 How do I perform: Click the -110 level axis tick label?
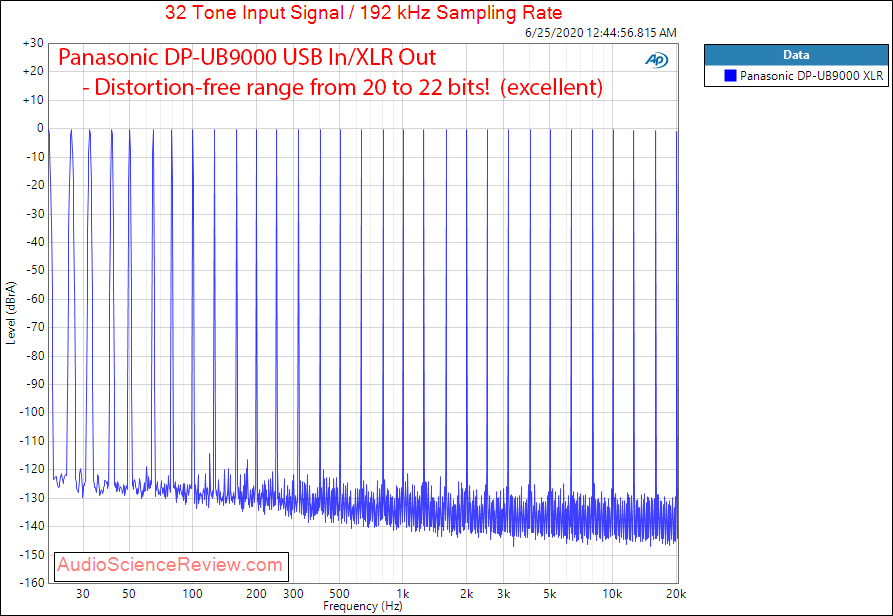point(32,441)
